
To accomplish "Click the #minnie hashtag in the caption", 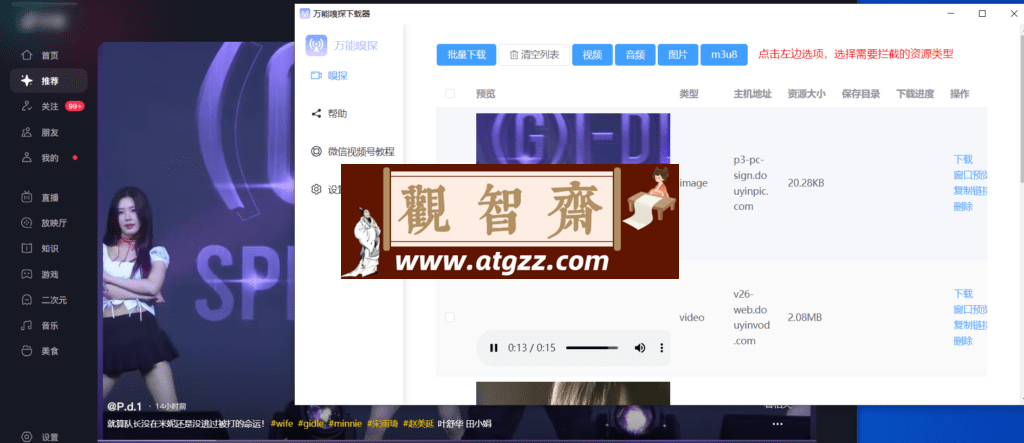I will coord(345,423).
